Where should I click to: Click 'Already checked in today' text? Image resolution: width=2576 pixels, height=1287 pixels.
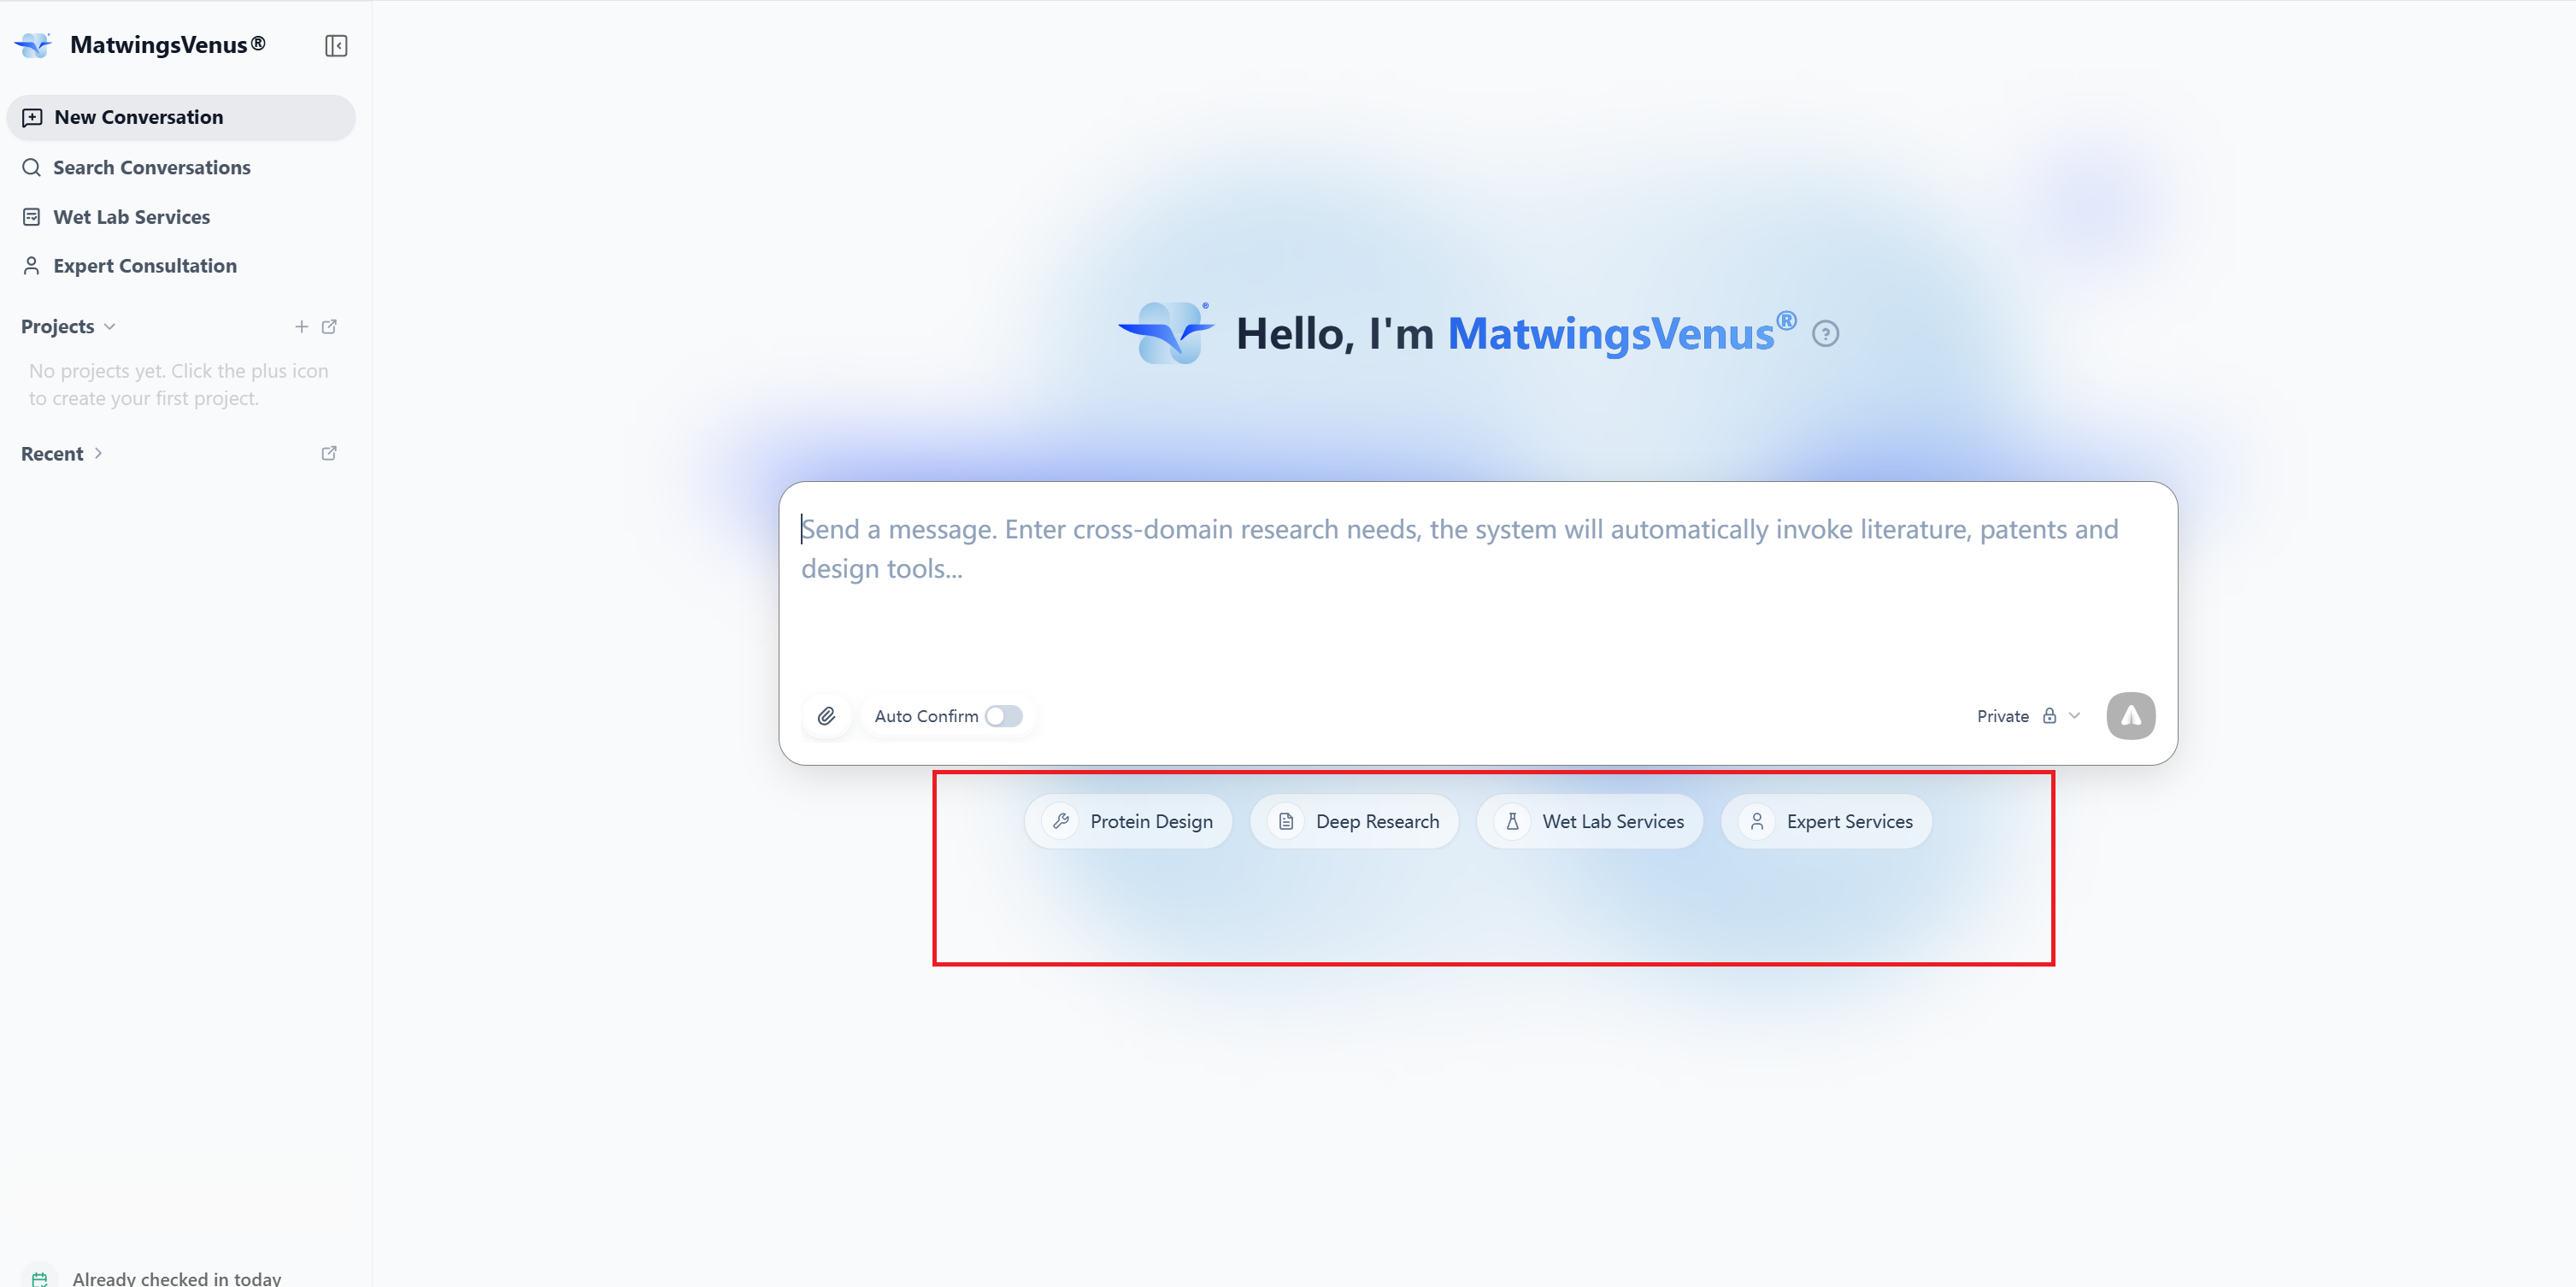[x=177, y=1278]
